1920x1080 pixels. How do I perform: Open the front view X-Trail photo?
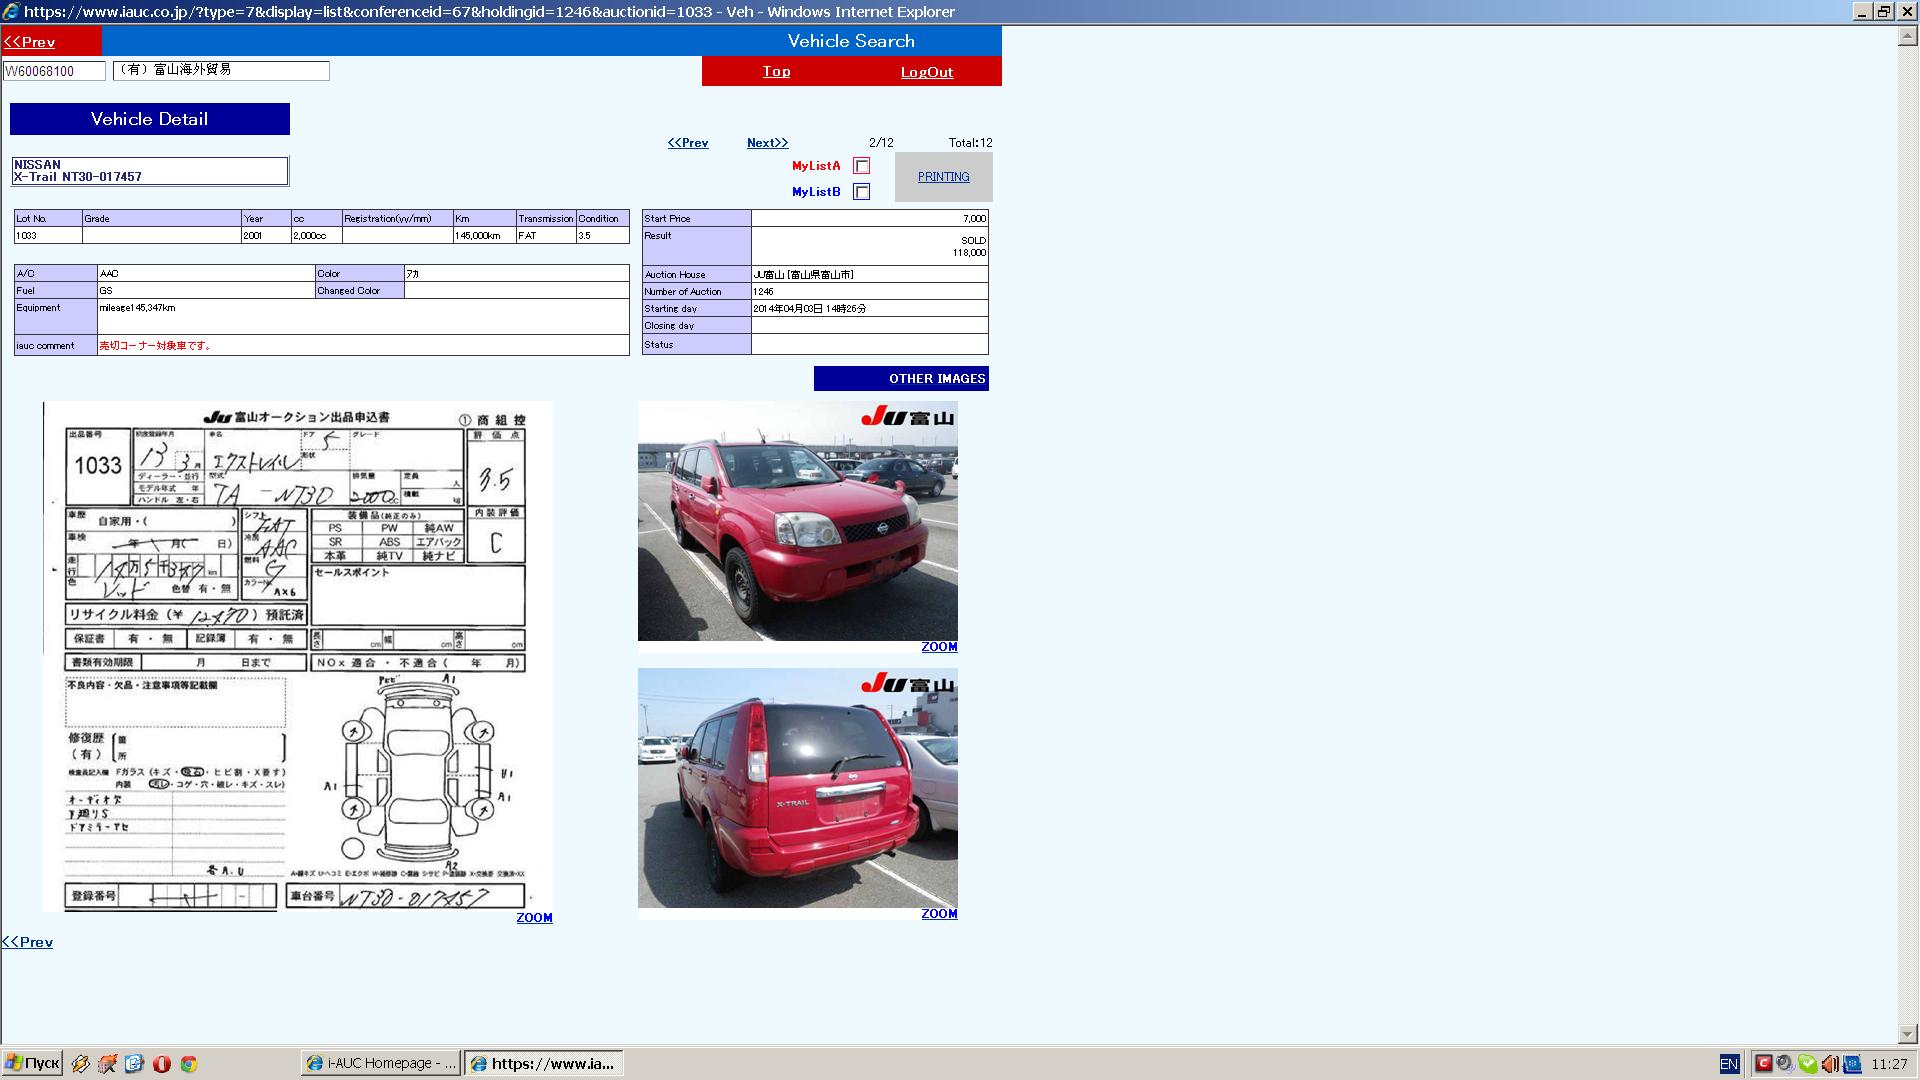coord(797,521)
